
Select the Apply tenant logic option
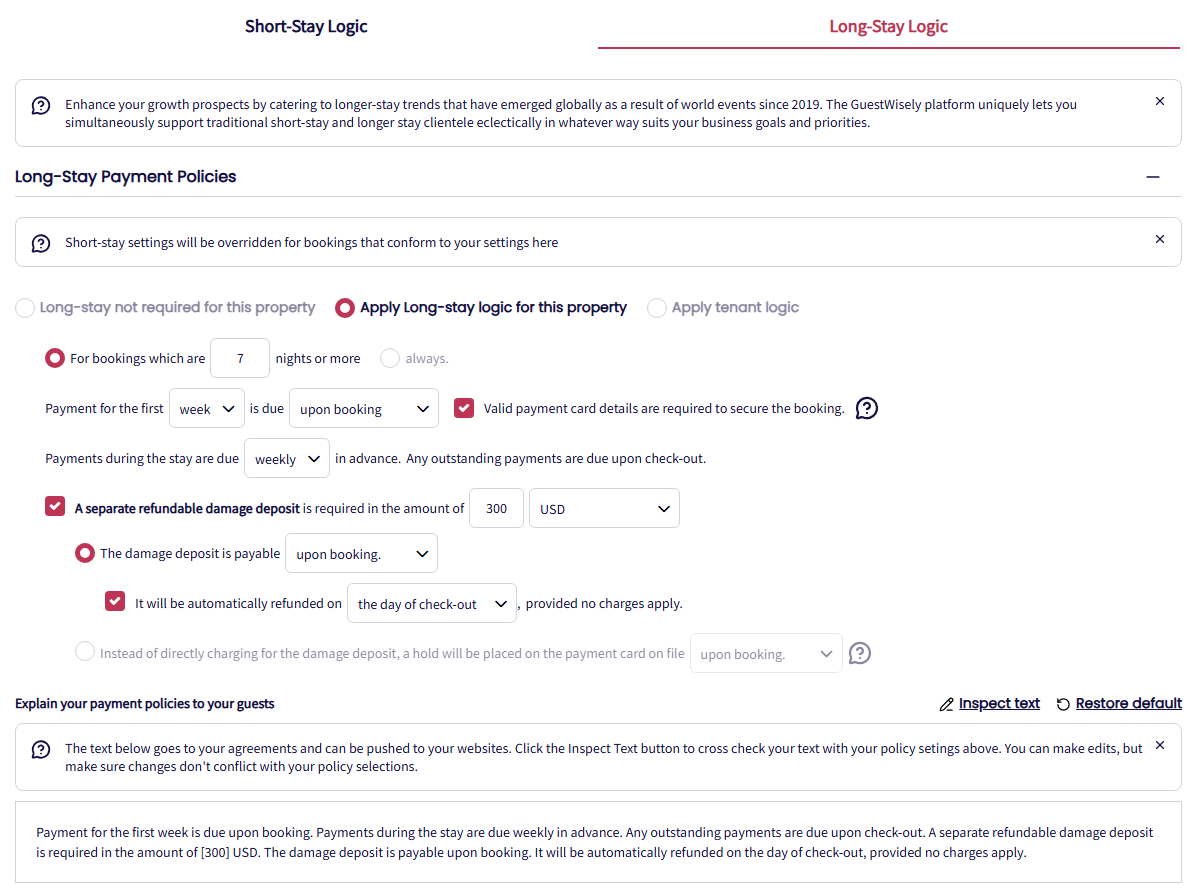[x=657, y=308]
